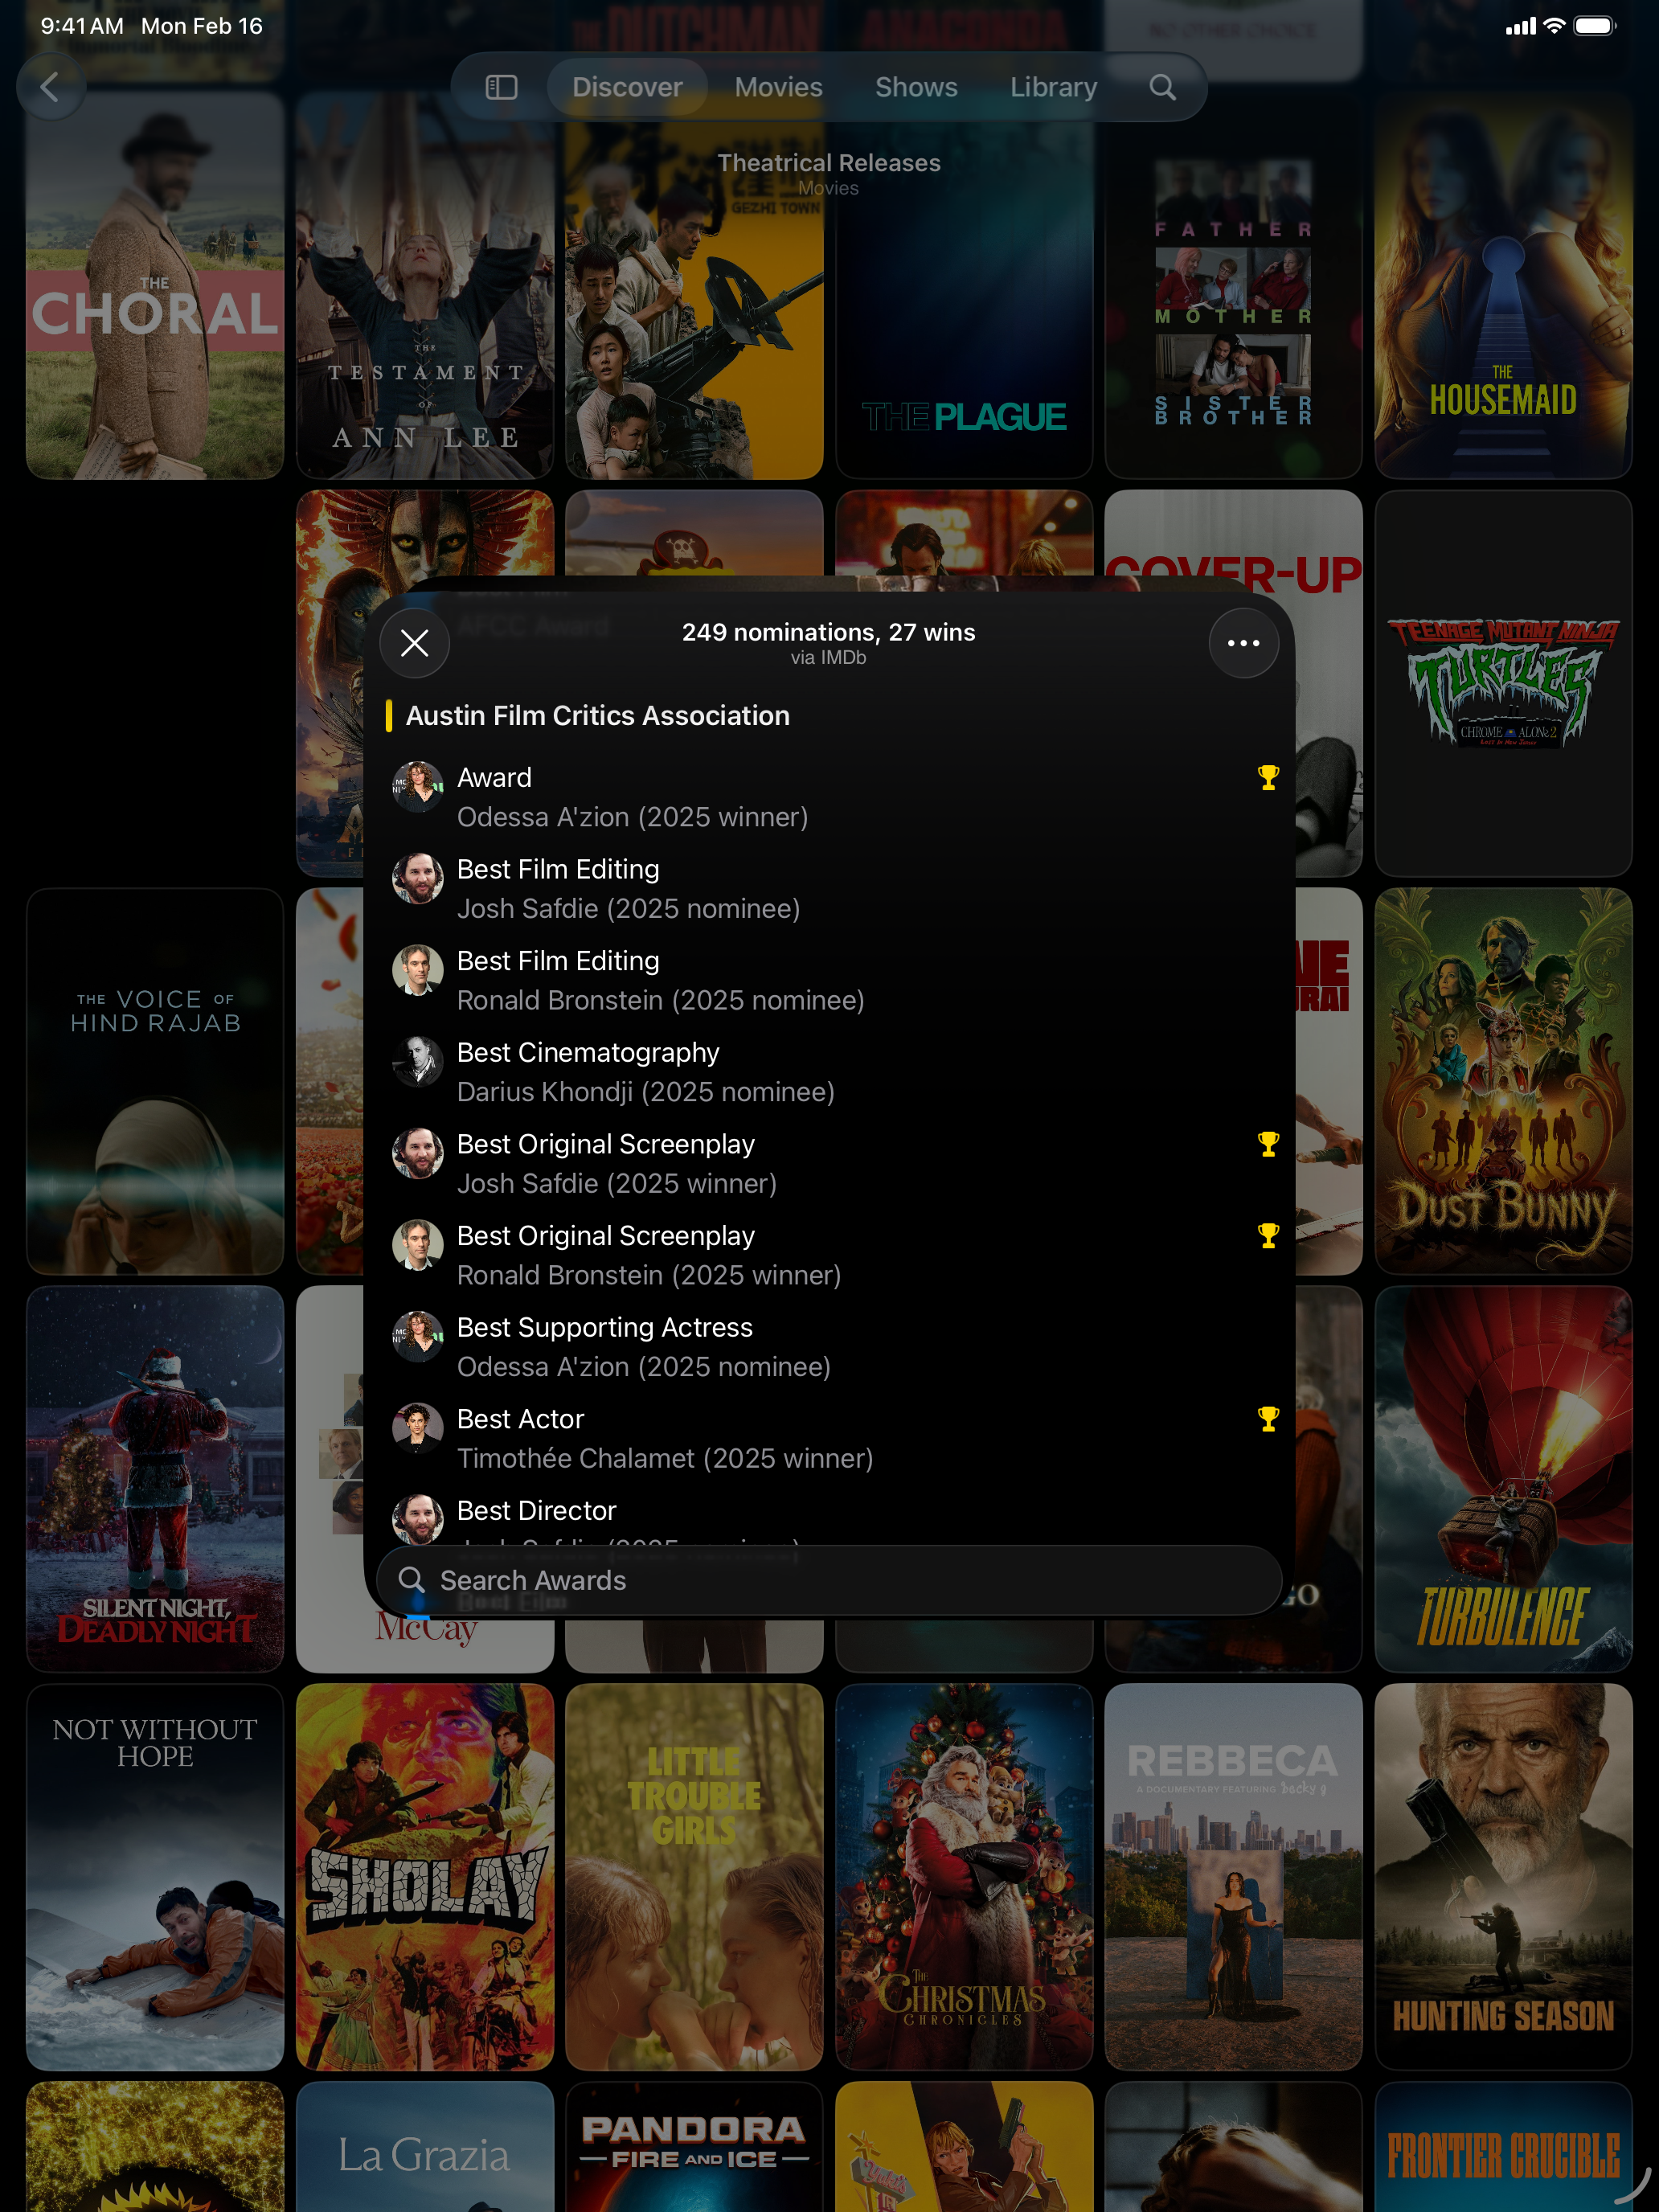
Task: Open the Silent Night, Deadly Night poster
Action: click(x=155, y=1479)
